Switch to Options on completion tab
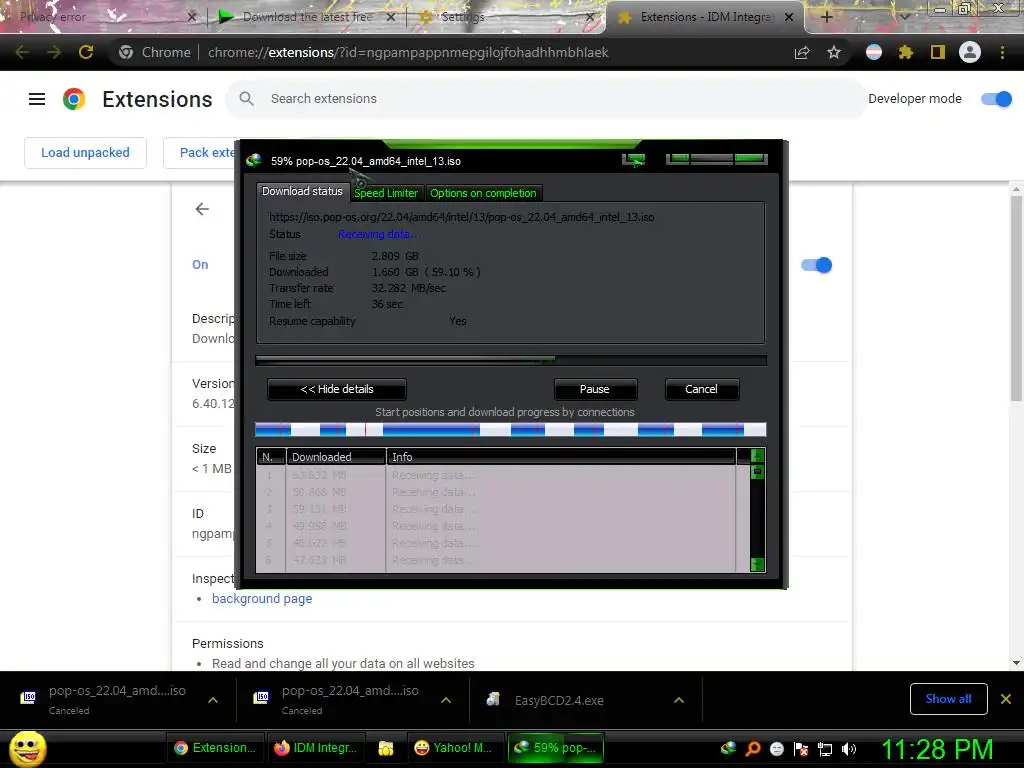The image size is (1024, 768). point(483,193)
